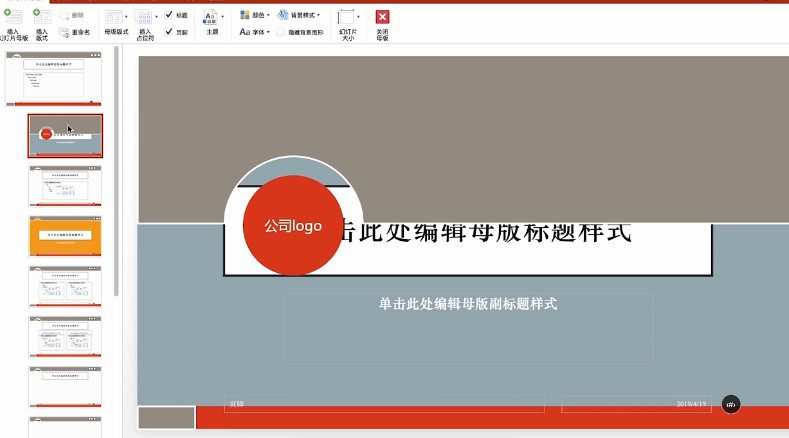Click Insert Layout icon
The width and height of the screenshot is (789, 438).
click(42, 17)
